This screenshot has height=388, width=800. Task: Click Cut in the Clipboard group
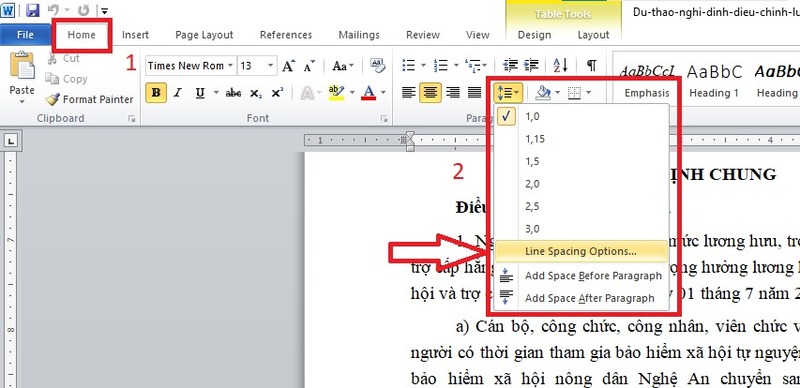(63, 59)
